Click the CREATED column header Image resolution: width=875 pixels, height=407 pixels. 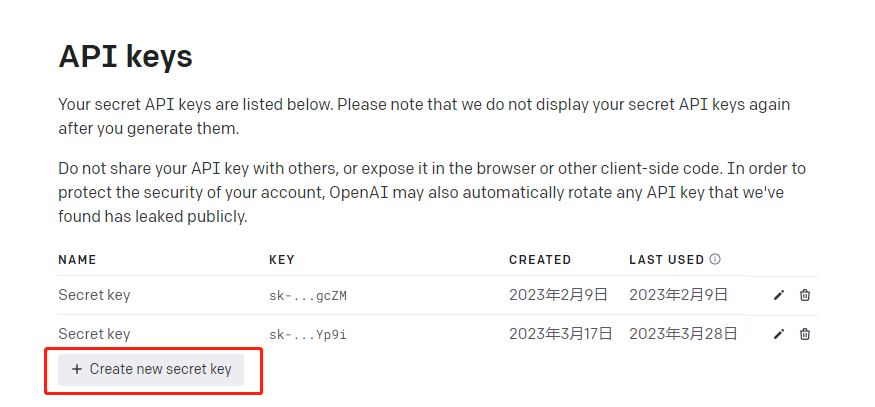540,260
